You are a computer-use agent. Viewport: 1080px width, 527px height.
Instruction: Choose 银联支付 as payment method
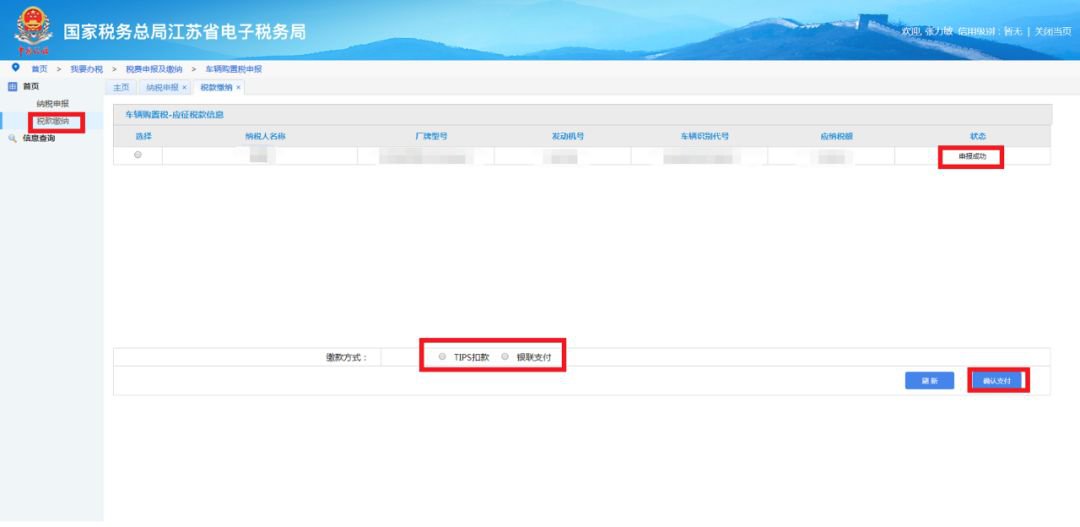(505, 356)
